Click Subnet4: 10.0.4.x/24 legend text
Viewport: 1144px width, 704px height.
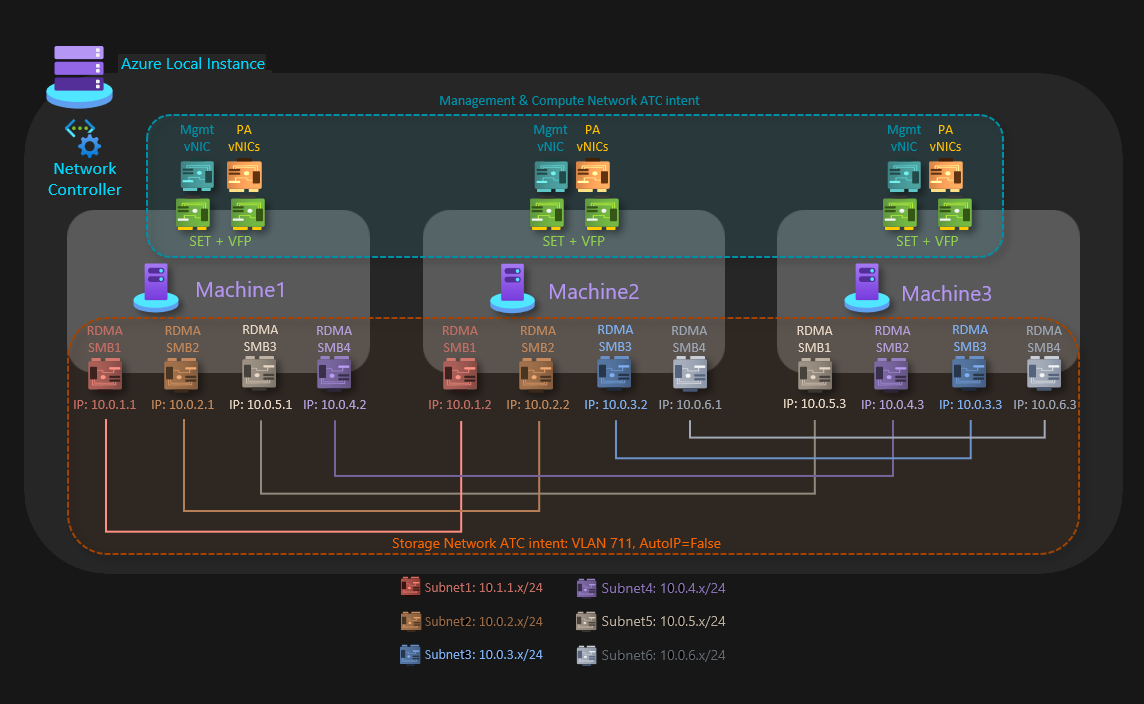pos(663,588)
